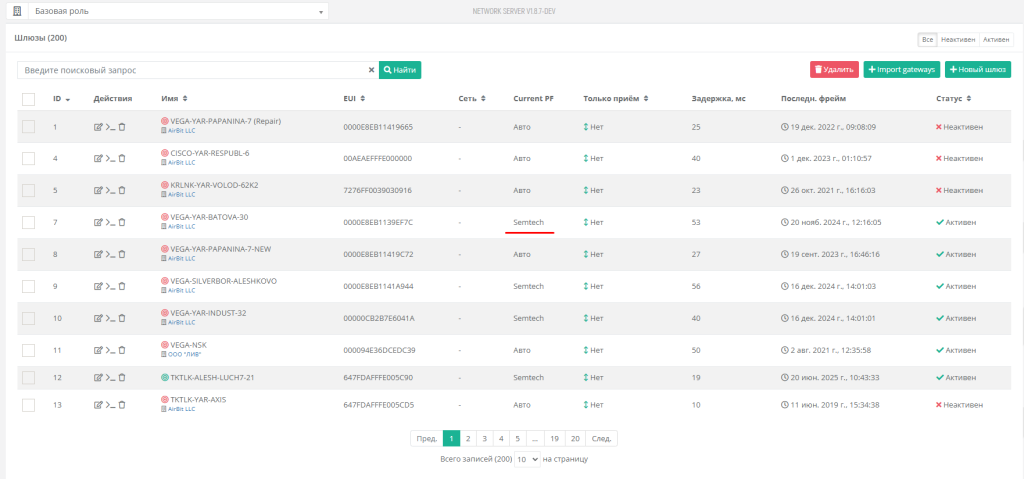Open the terminal console icon for gateway ID 7
Viewport: 1024px width, 479px height.
[109, 223]
